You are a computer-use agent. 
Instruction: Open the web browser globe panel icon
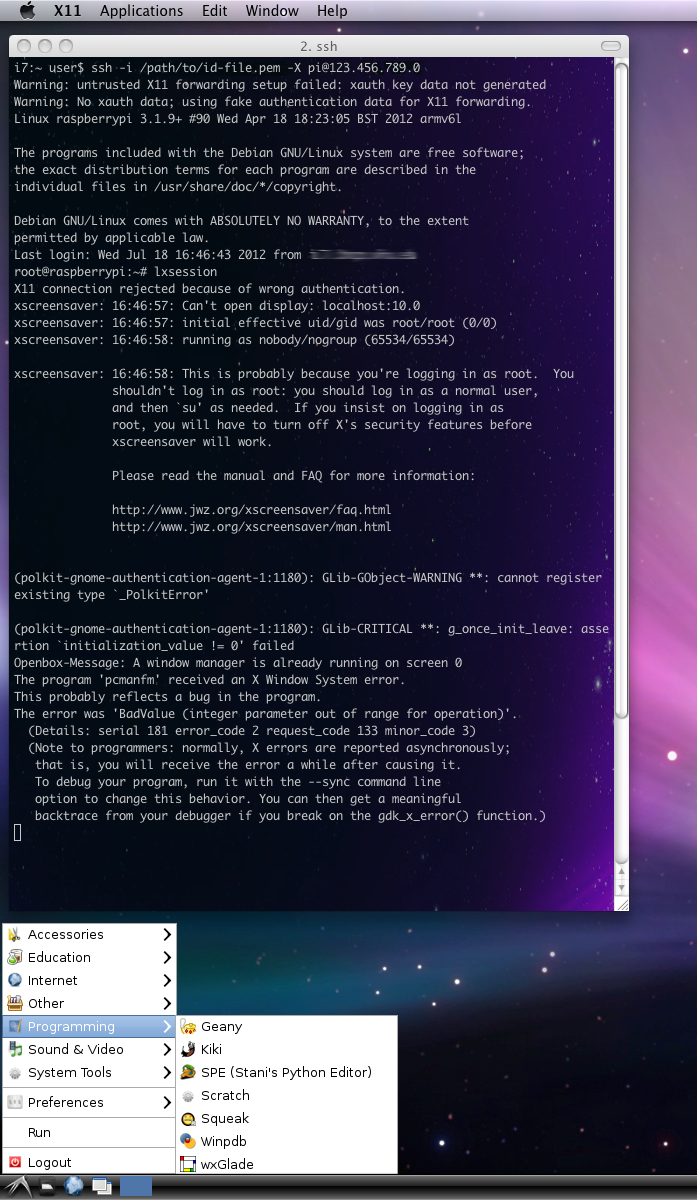click(74, 1187)
